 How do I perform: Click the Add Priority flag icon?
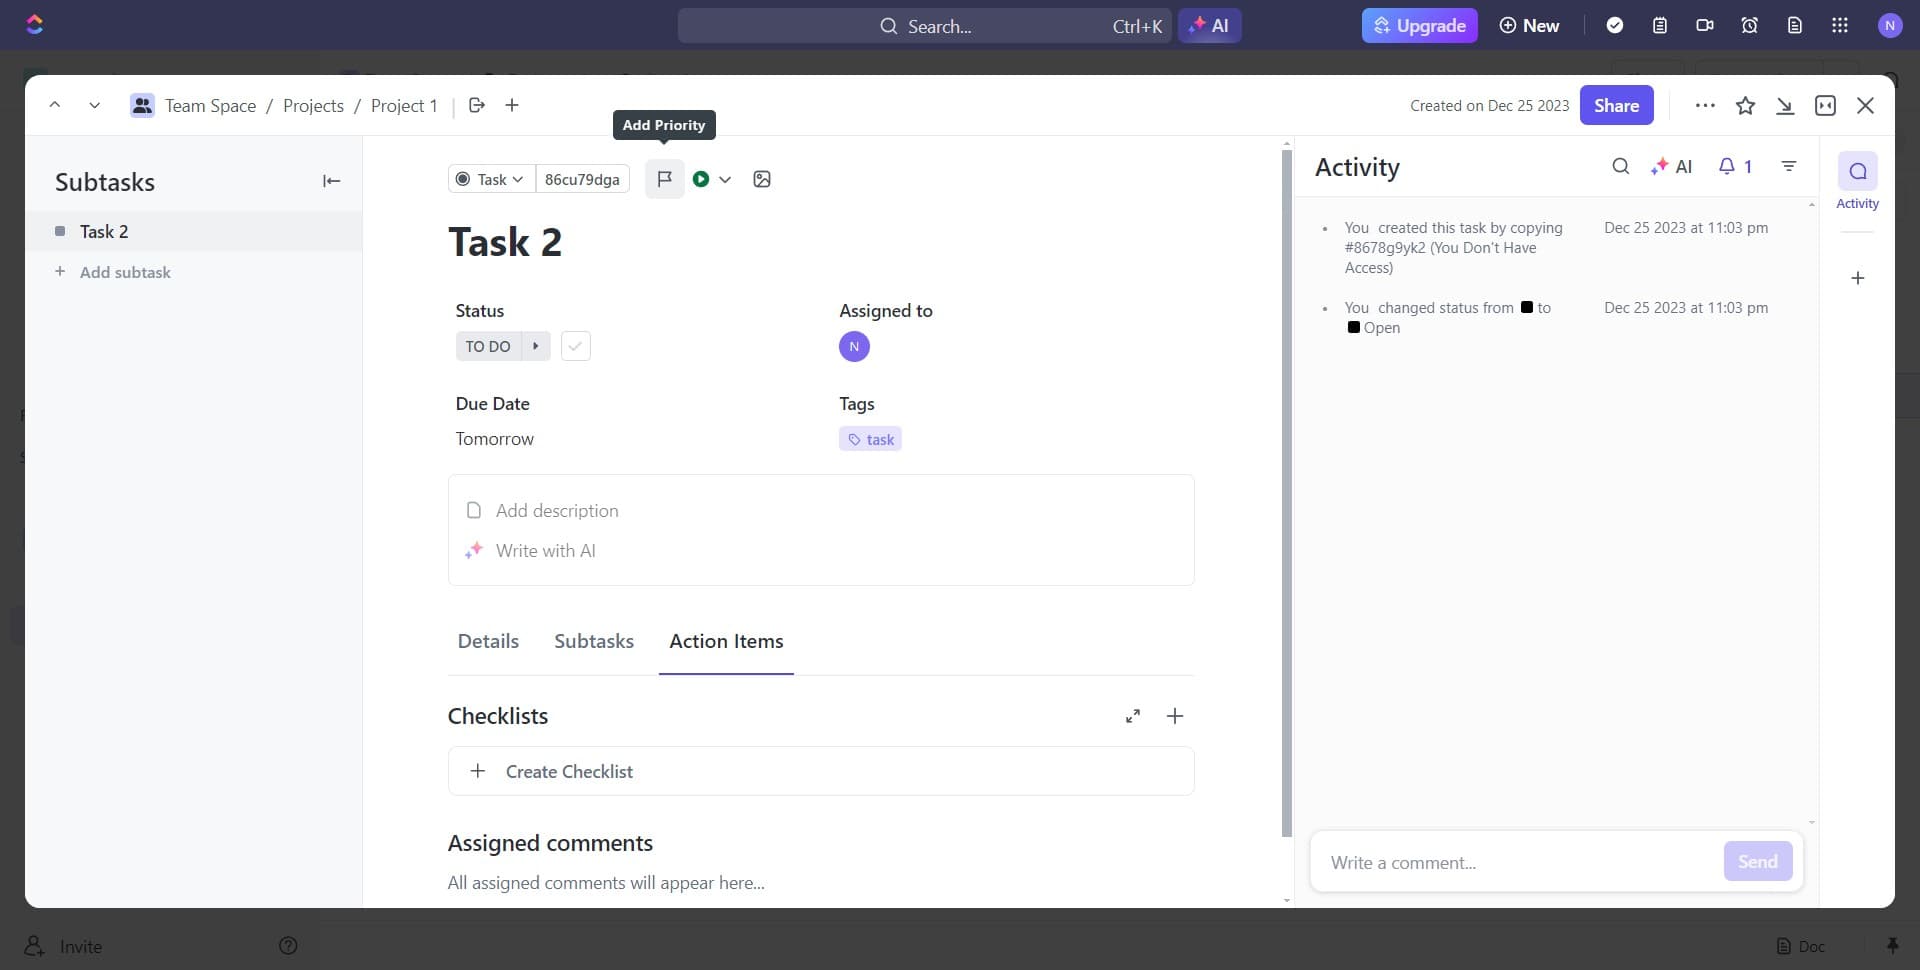click(664, 179)
